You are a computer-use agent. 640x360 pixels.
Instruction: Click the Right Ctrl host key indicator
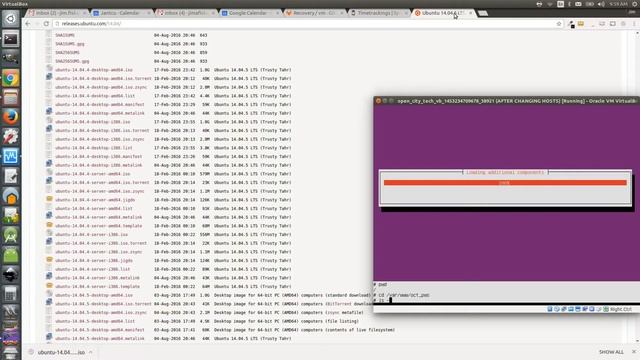[x=620, y=309]
